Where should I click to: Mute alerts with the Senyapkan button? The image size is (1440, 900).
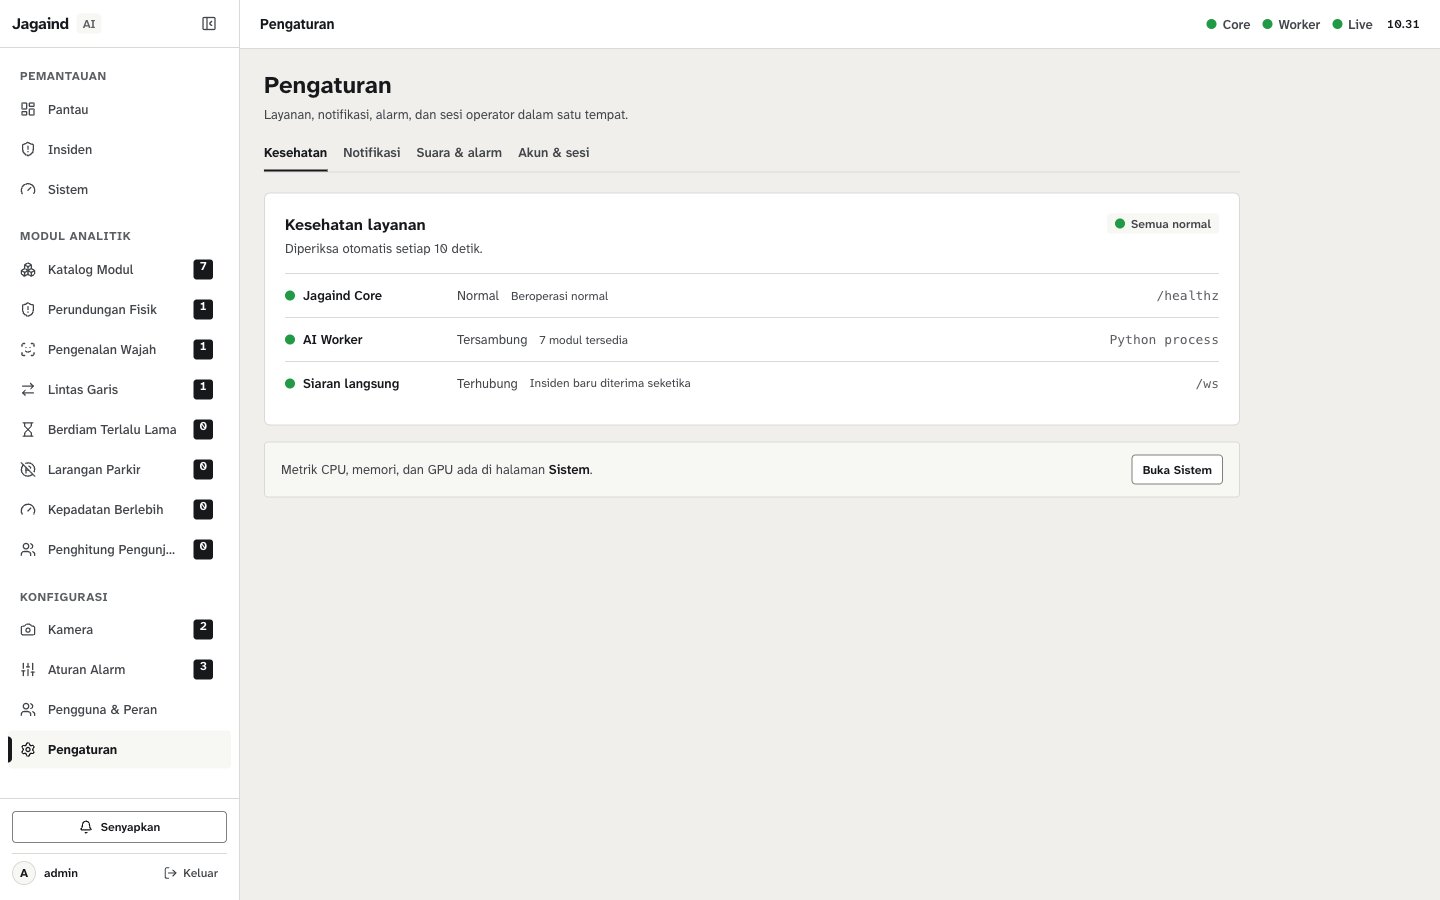click(x=119, y=827)
